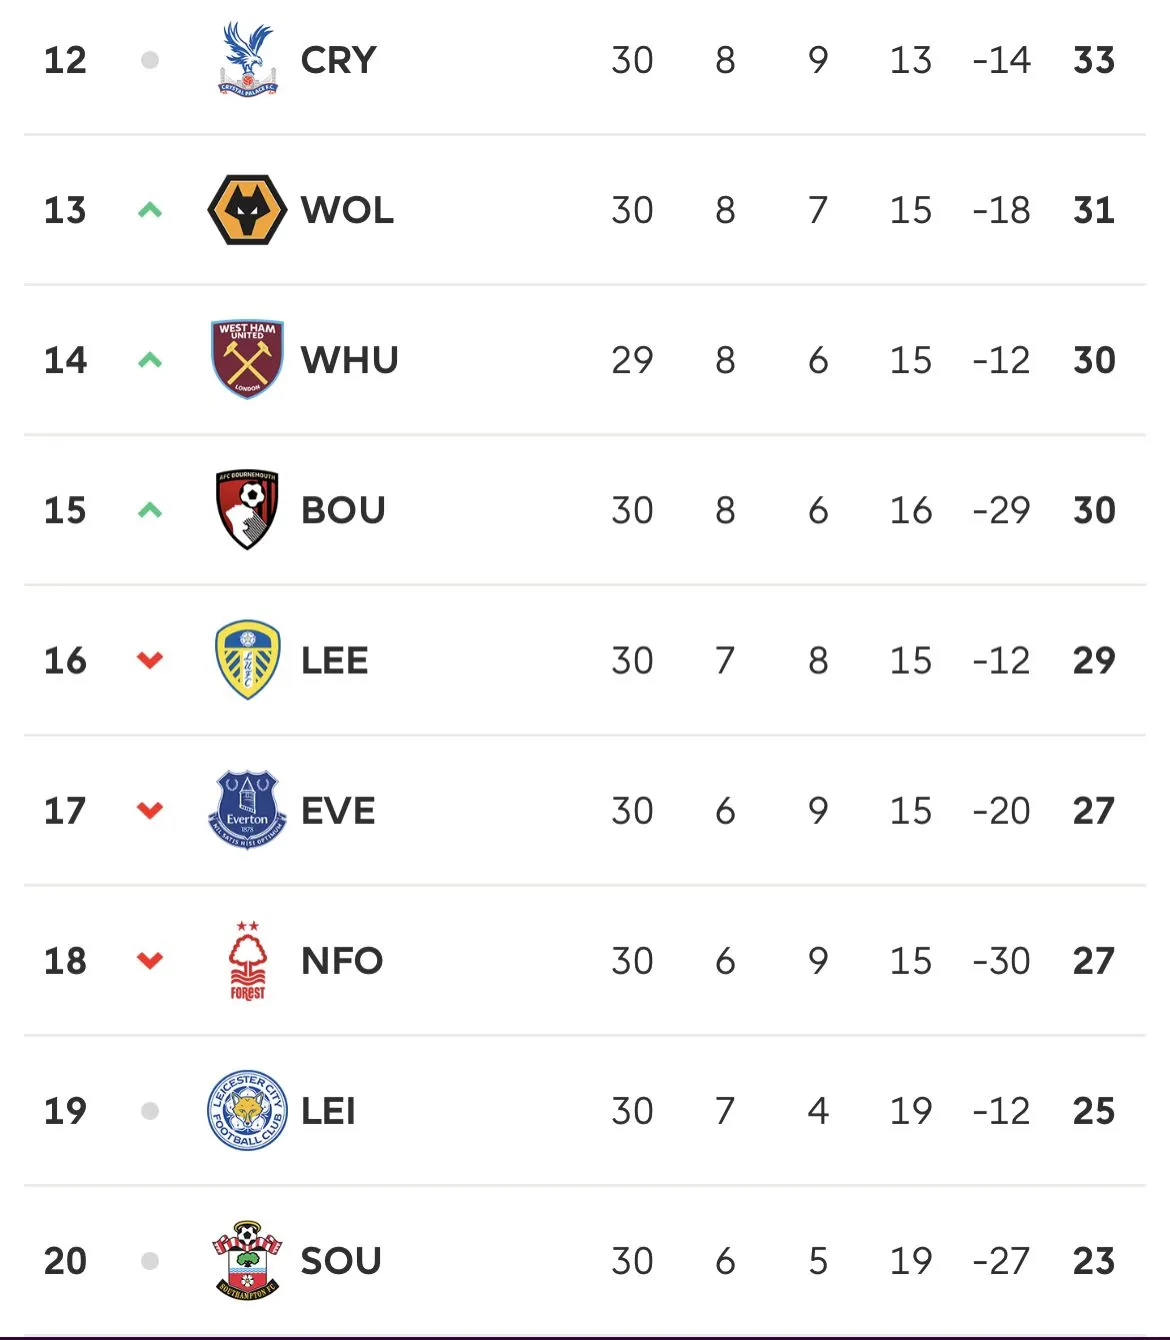Screen dimensions: 1170x1340
Task: Open the CRY team link
Action: coord(338,60)
